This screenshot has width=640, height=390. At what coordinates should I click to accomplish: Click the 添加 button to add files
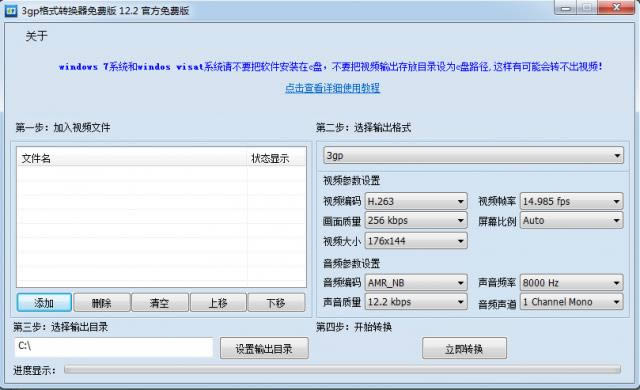point(44,303)
